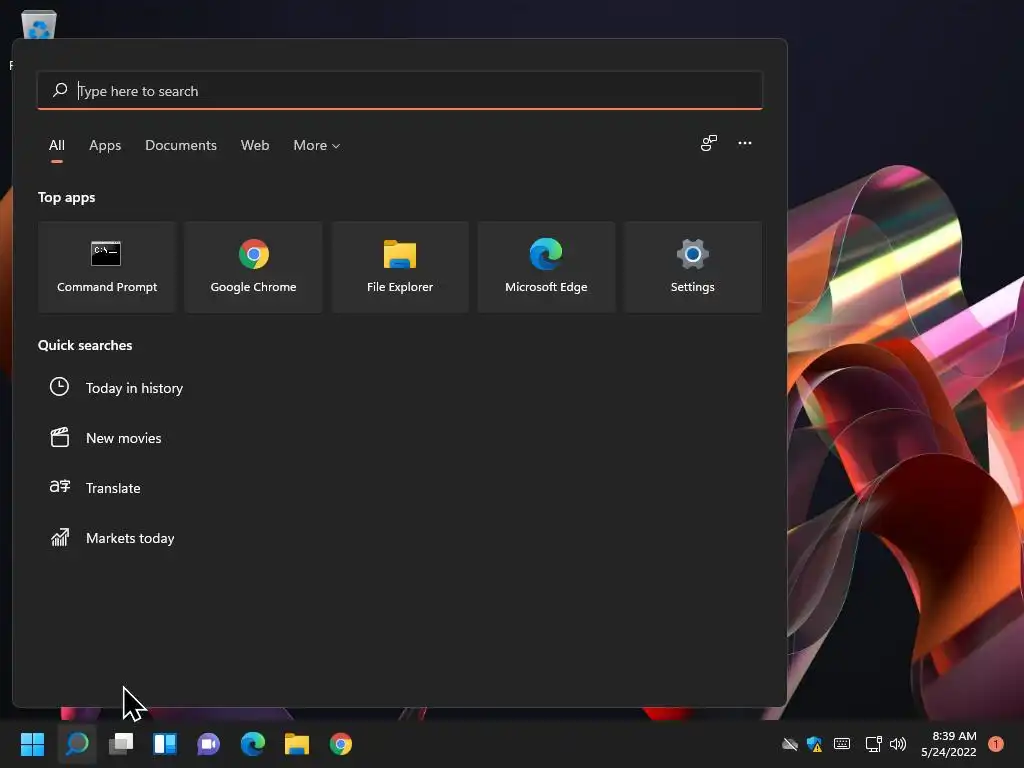Open Teams Chat from the taskbar
1024x768 pixels.
pyautogui.click(x=208, y=744)
